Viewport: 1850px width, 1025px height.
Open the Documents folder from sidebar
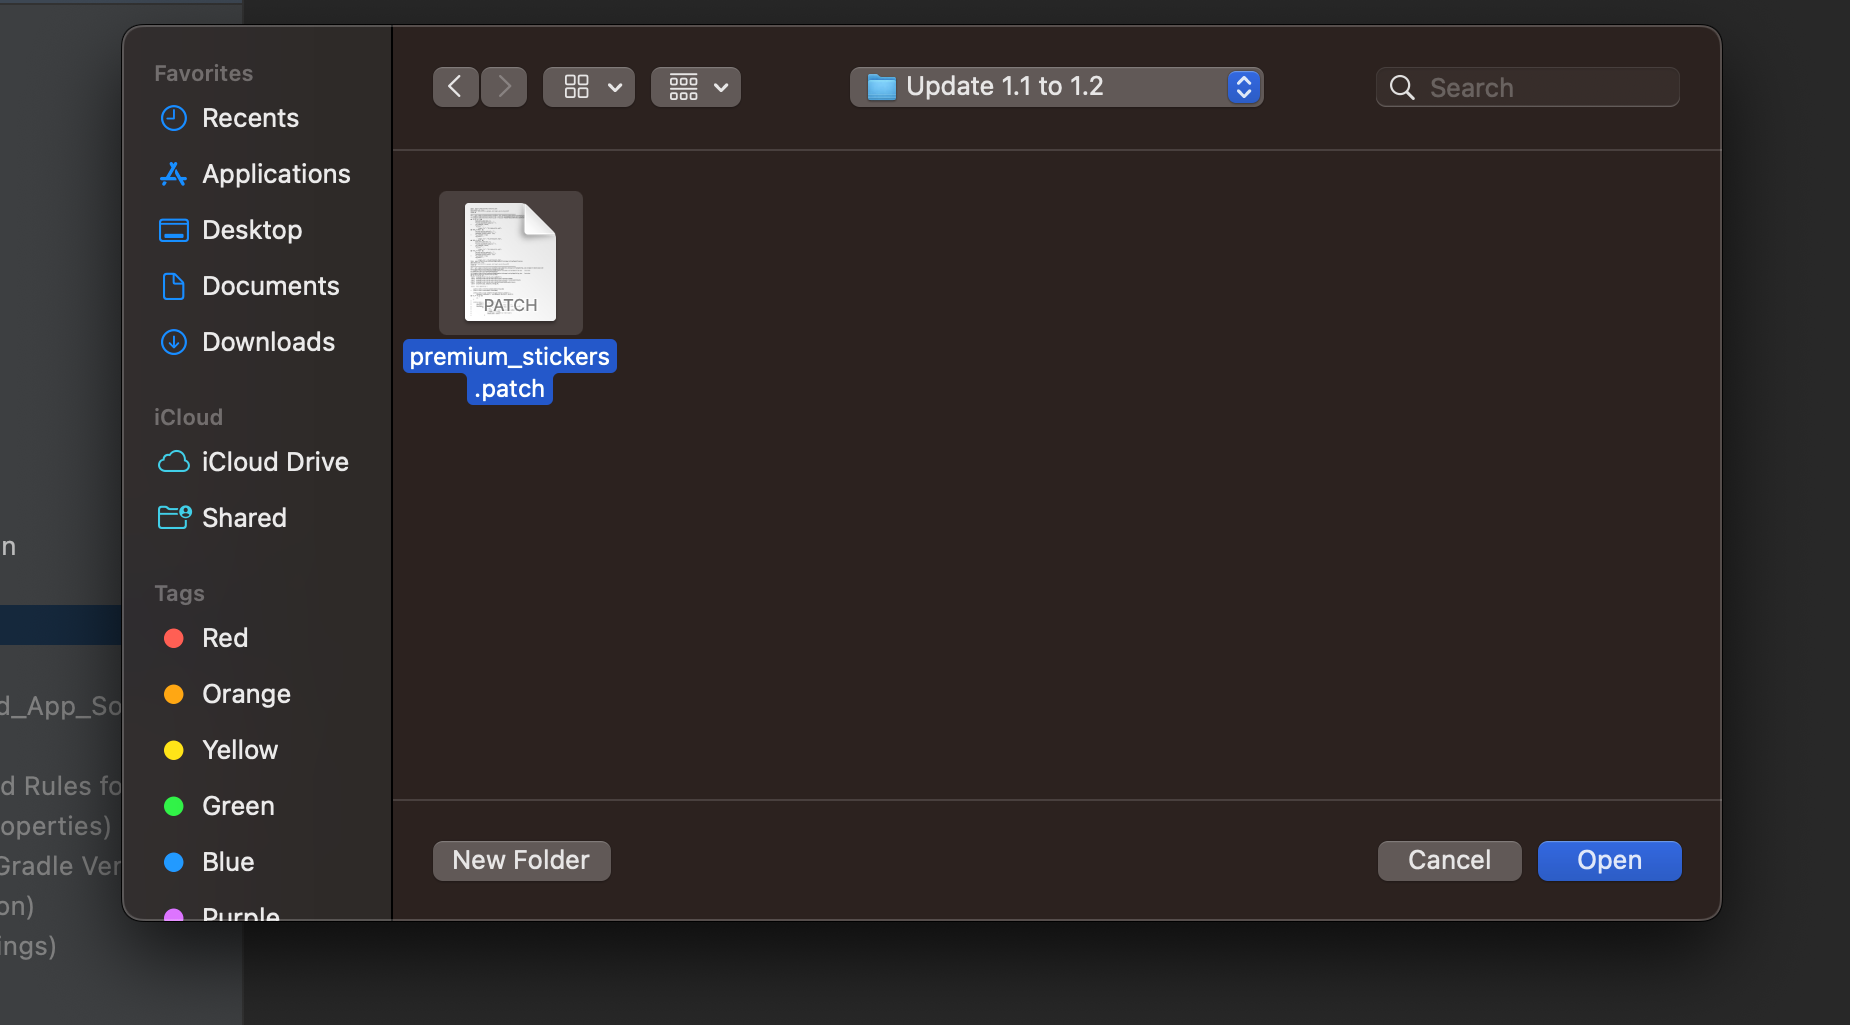(270, 286)
